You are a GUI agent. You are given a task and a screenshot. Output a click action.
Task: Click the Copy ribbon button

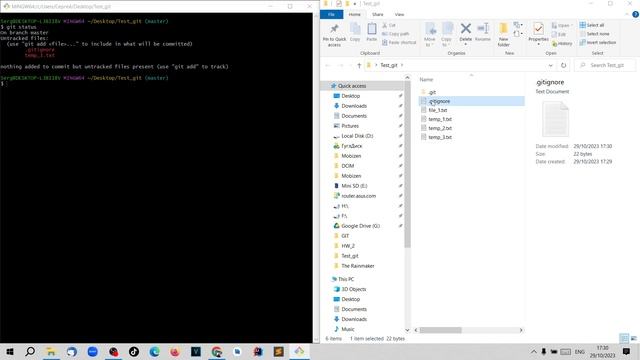[x=355, y=32]
